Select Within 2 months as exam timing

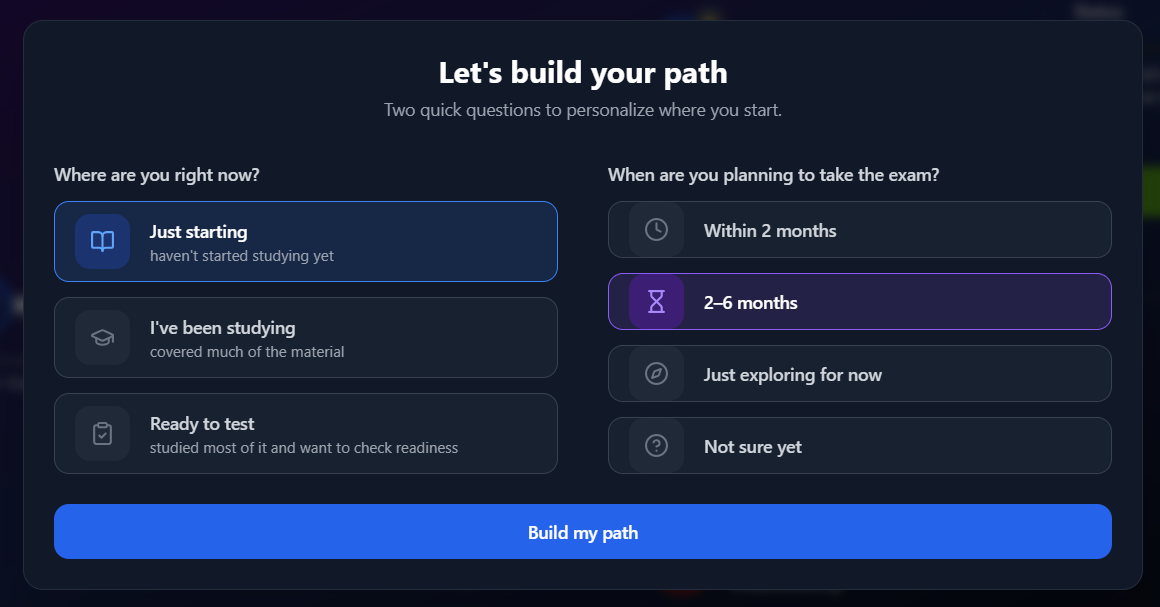(860, 229)
